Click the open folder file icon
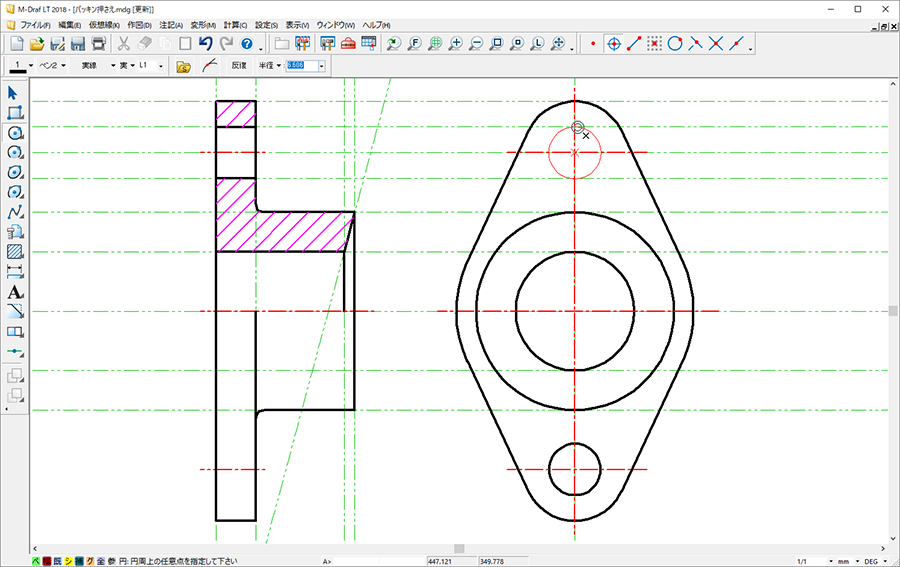The height and width of the screenshot is (567, 900). [37, 43]
